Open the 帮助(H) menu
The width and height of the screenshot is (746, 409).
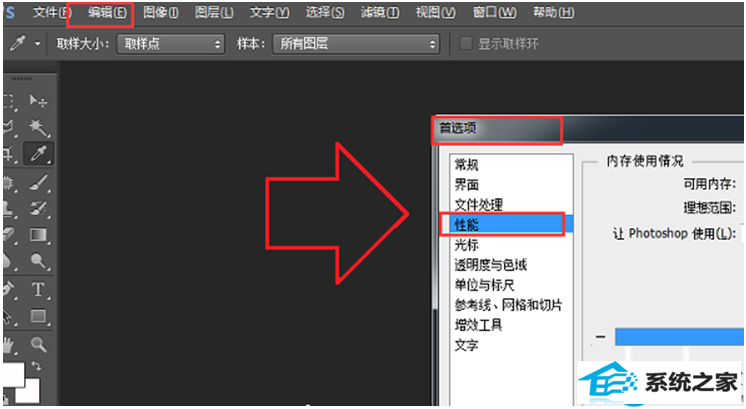click(553, 12)
